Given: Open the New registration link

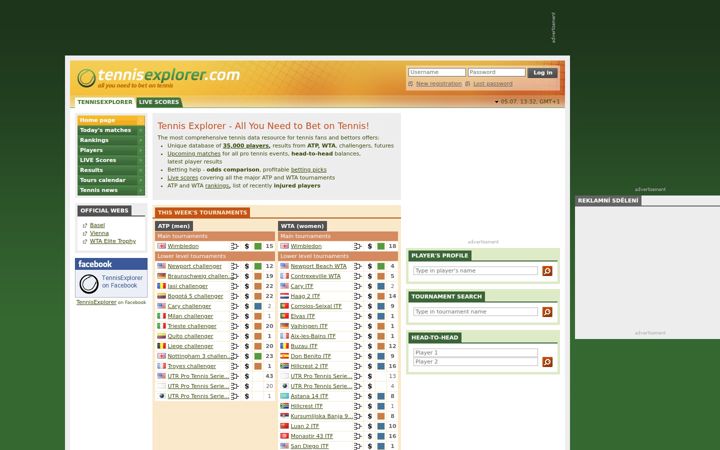Looking at the screenshot, I should coord(439,84).
